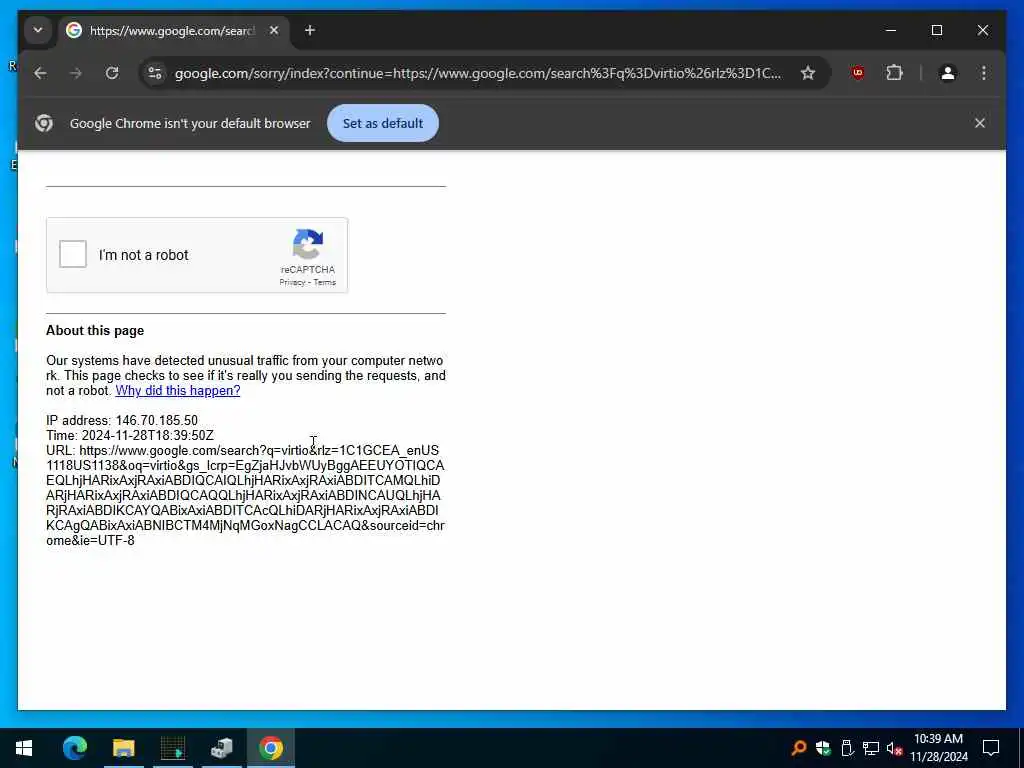This screenshot has height=768, width=1024.
Task: Open File Explorer from the taskbar
Action: pos(123,748)
